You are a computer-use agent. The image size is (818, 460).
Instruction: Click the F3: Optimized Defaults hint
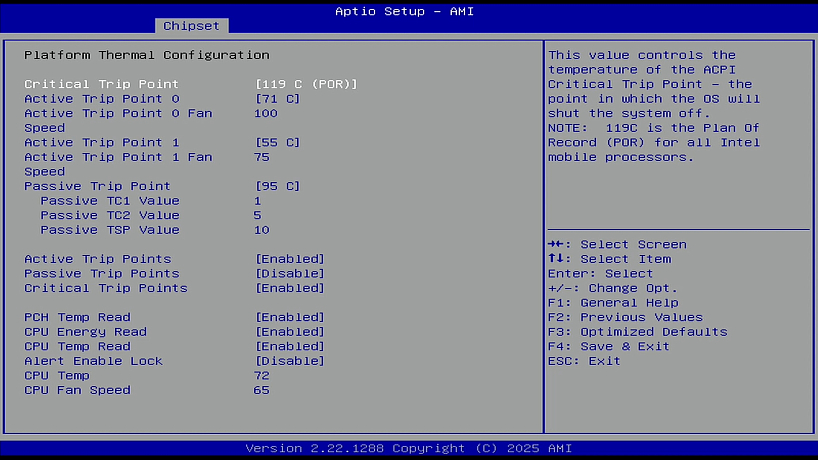tap(637, 332)
